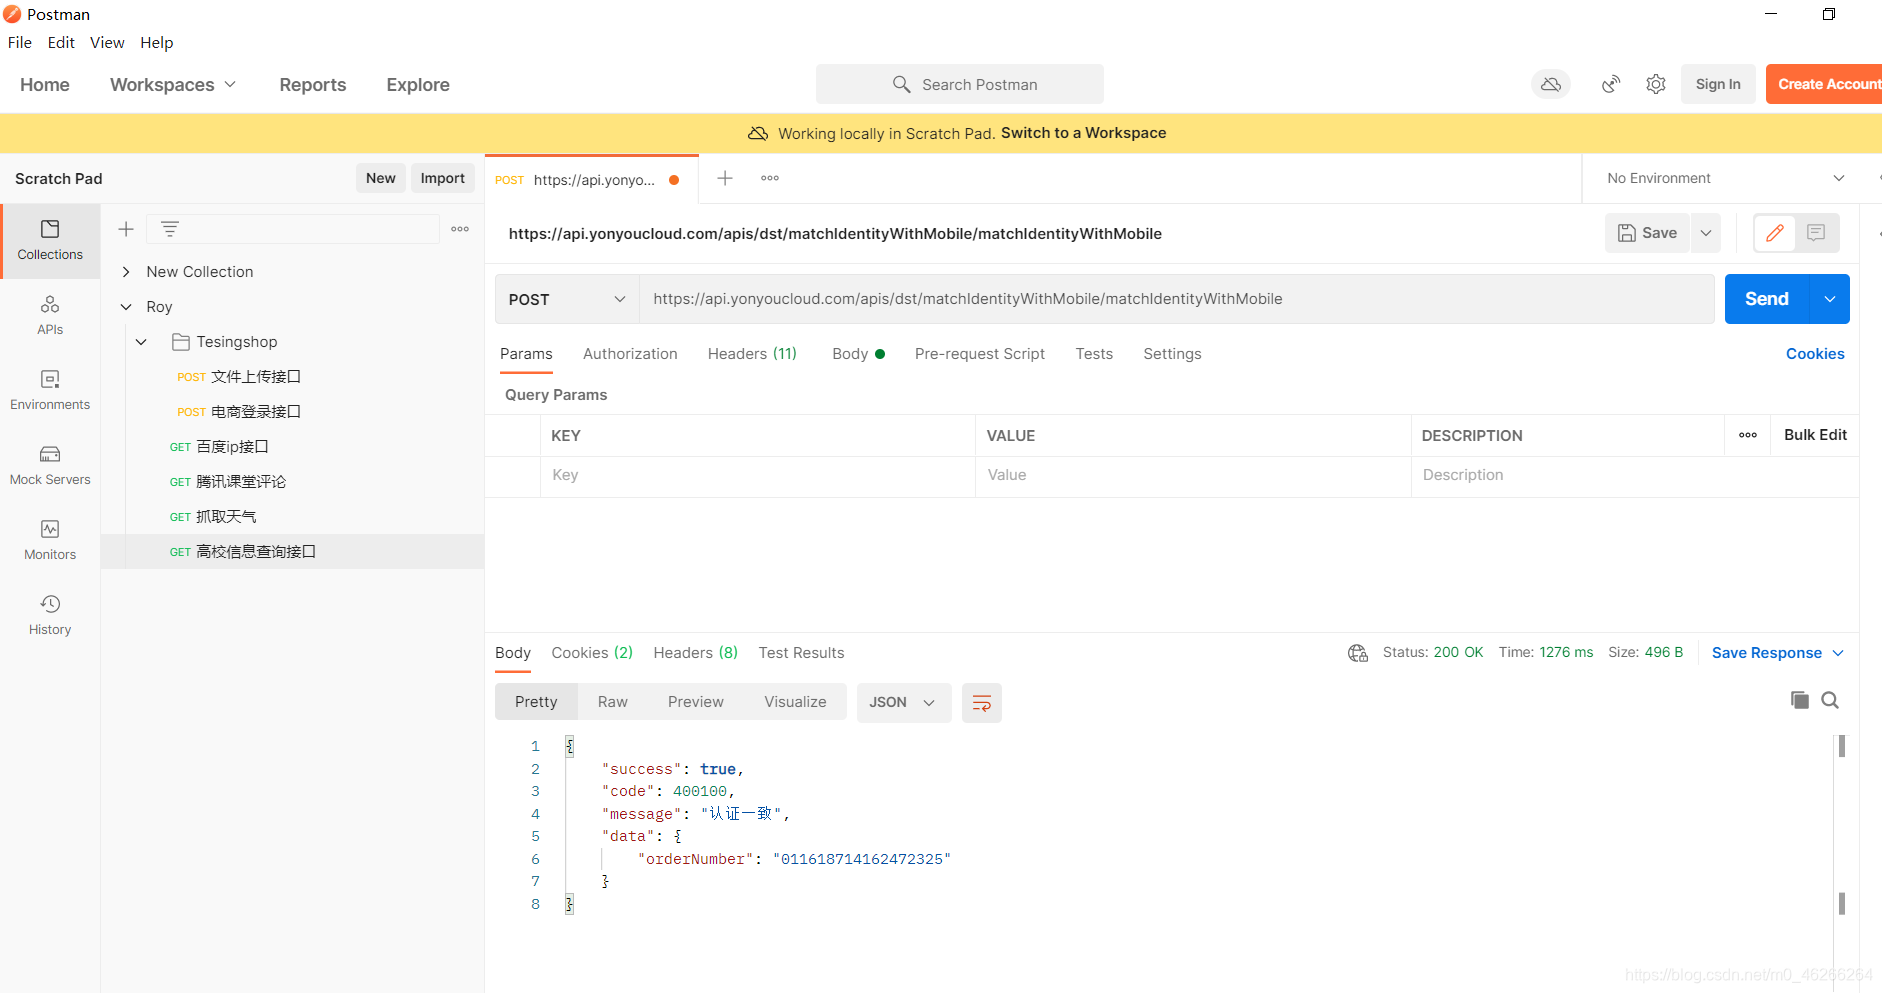Click the Save button
Image resolution: width=1882 pixels, height=993 pixels.
(x=1647, y=233)
